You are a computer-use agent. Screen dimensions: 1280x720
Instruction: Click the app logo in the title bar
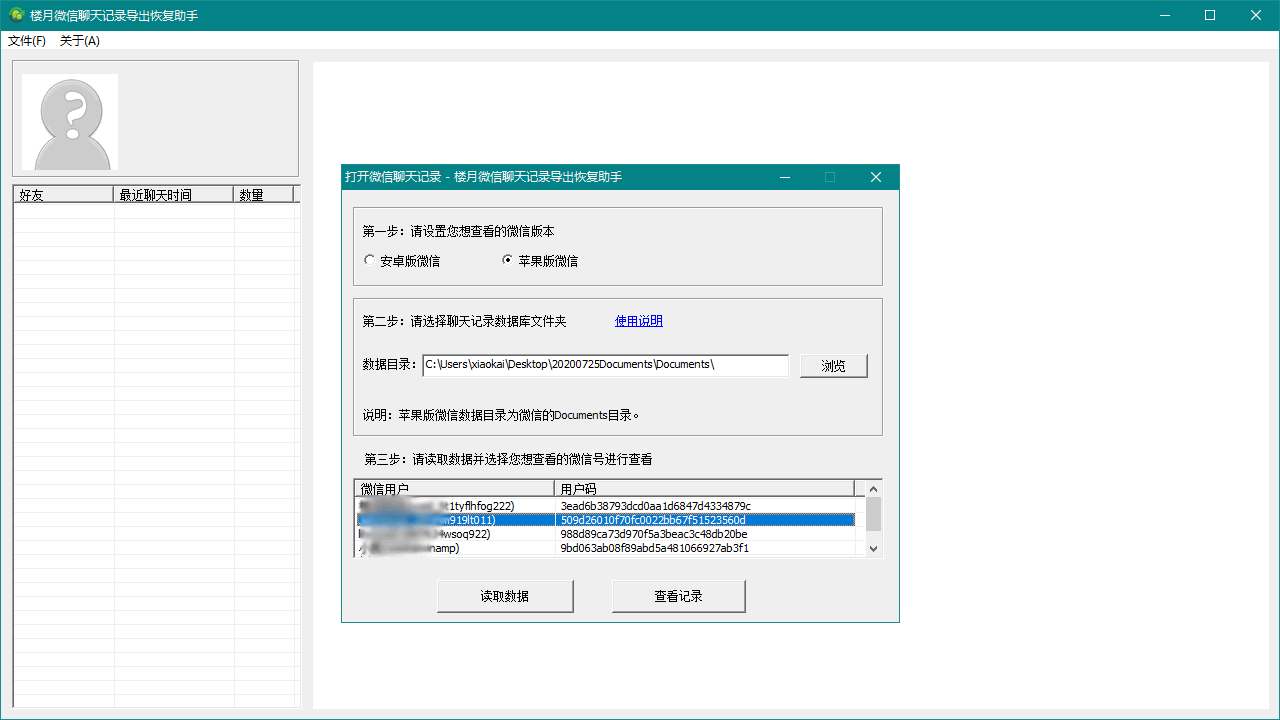[x=14, y=15]
